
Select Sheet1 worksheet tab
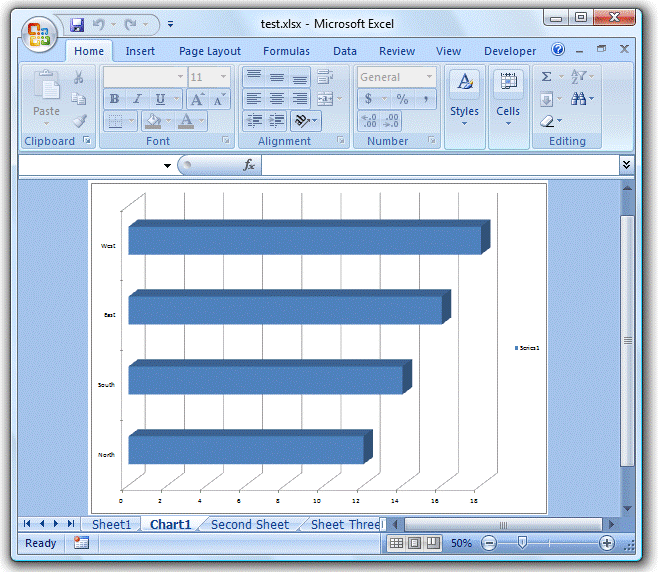coord(112,525)
